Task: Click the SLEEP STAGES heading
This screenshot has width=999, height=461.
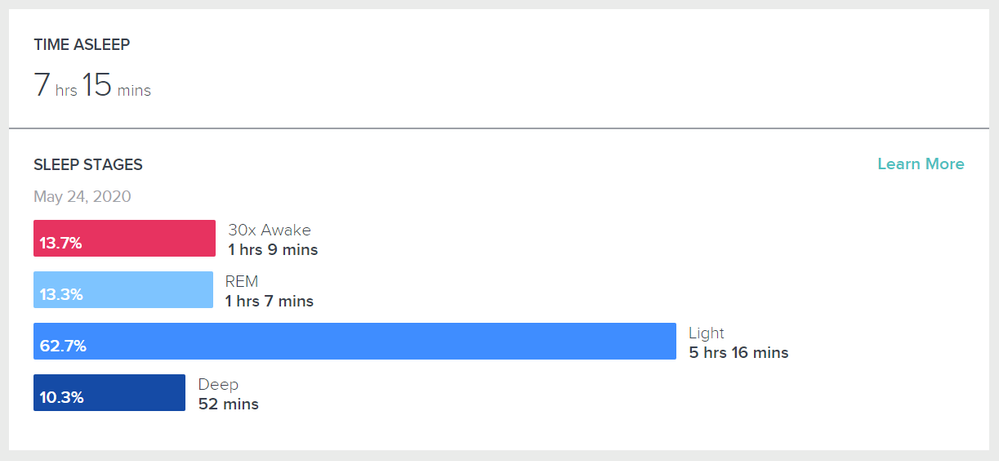Action: coord(88,165)
